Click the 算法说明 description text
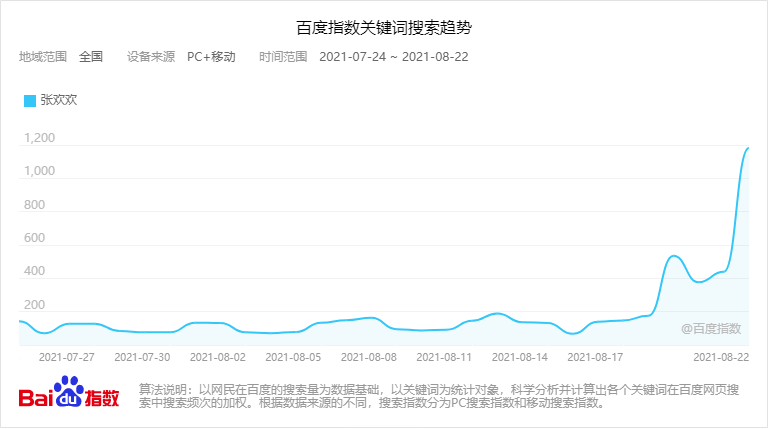 [x=439, y=396]
